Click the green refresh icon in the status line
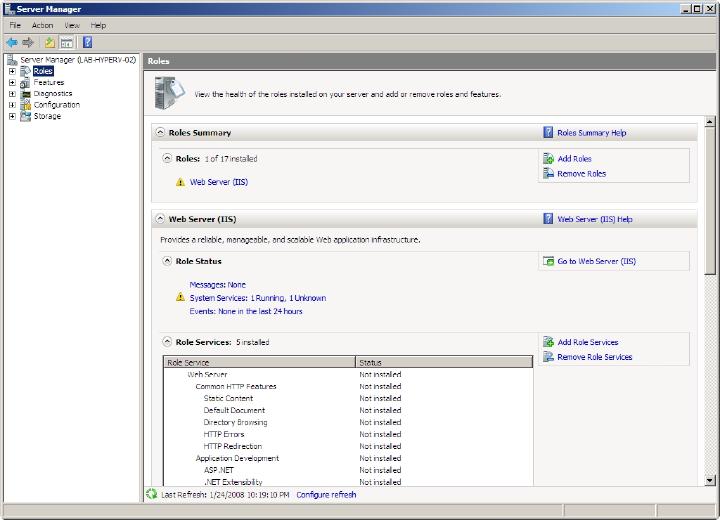720x520 pixels. point(152,494)
